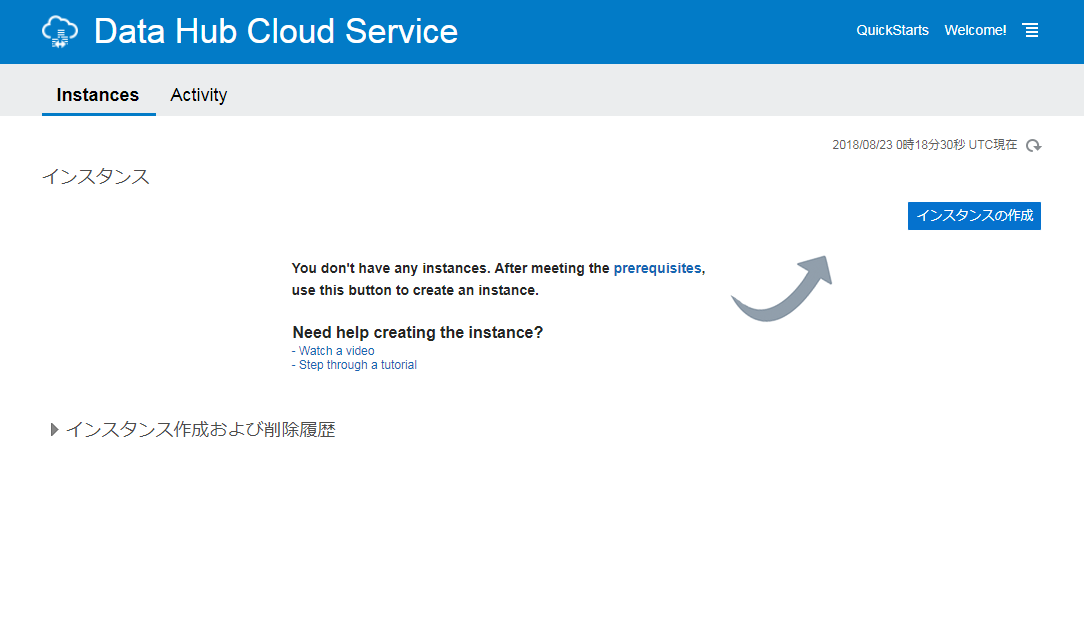Click the 'Need help creating the instance?' heading
1084x619 pixels.
click(418, 333)
